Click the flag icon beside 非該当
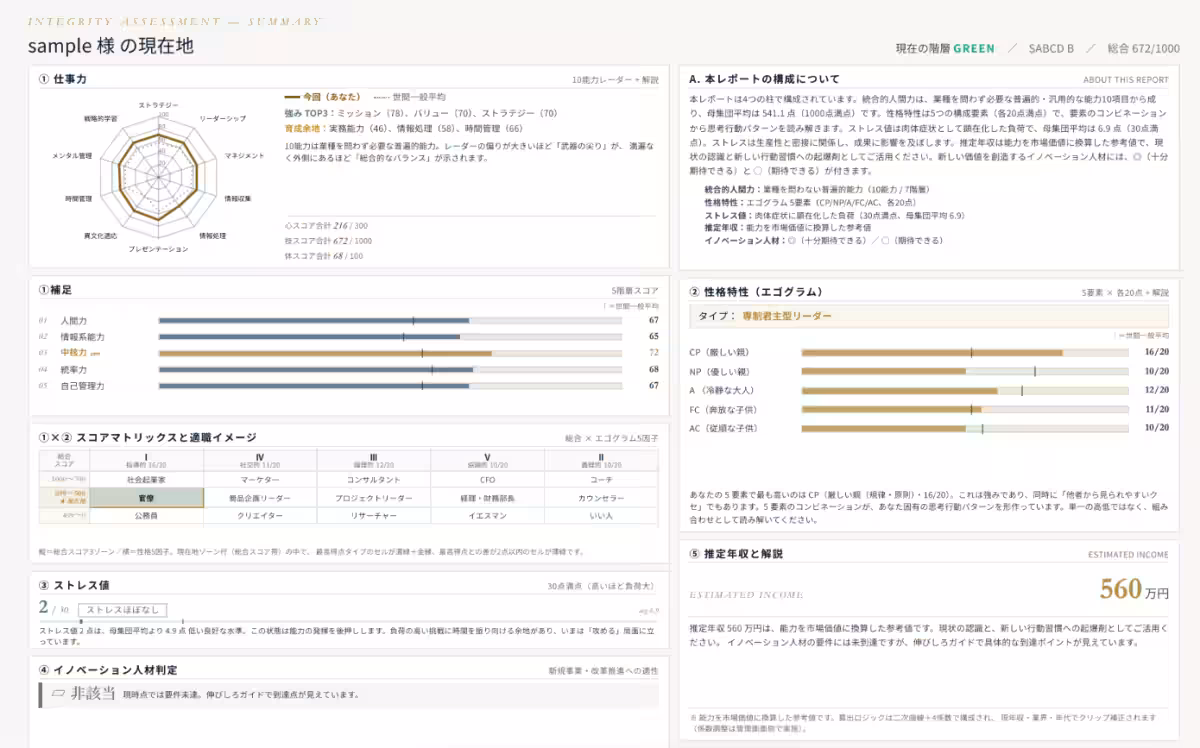This screenshot has width=1200, height=748. pyautogui.click(x=58, y=693)
